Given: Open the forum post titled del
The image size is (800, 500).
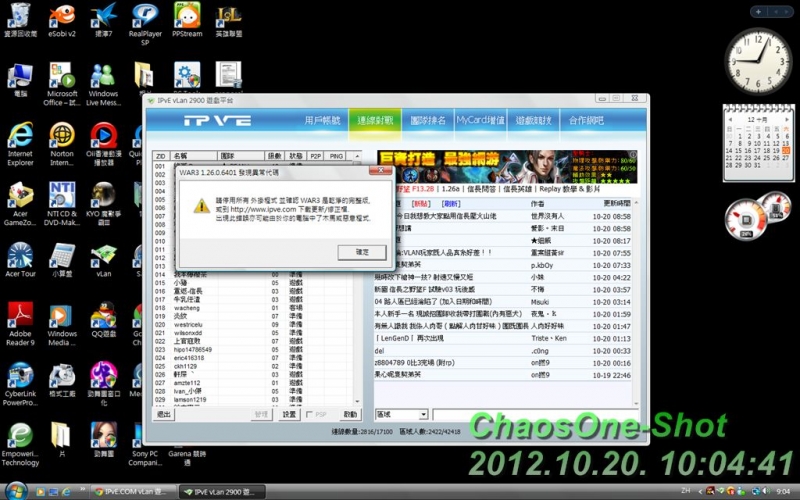Looking at the screenshot, I should click(x=379, y=351).
